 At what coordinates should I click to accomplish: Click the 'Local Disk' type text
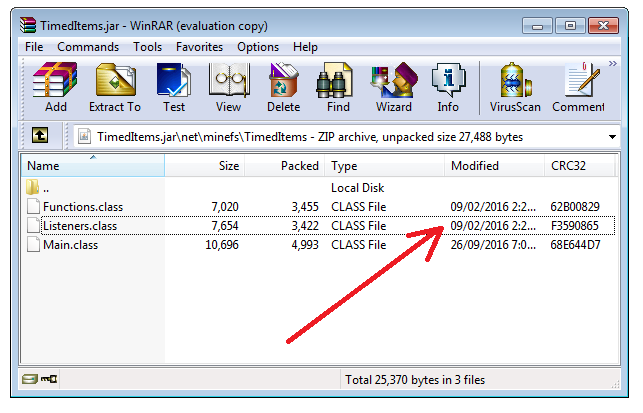pyautogui.click(x=358, y=188)
